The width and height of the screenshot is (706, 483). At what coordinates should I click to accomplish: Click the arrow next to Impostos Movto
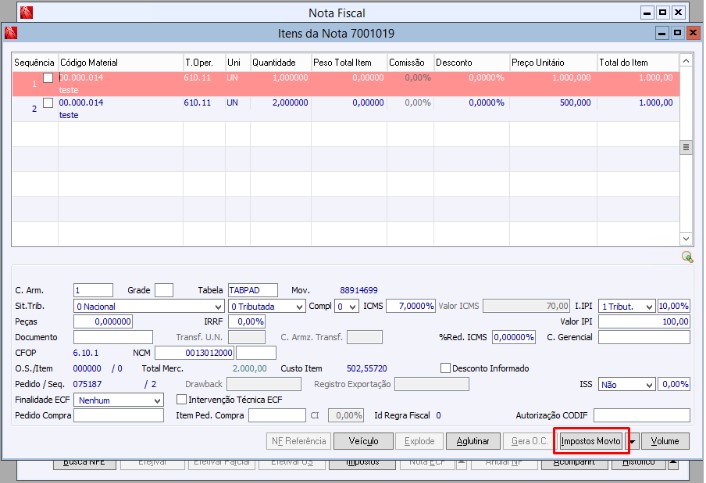tap(632, 441)
